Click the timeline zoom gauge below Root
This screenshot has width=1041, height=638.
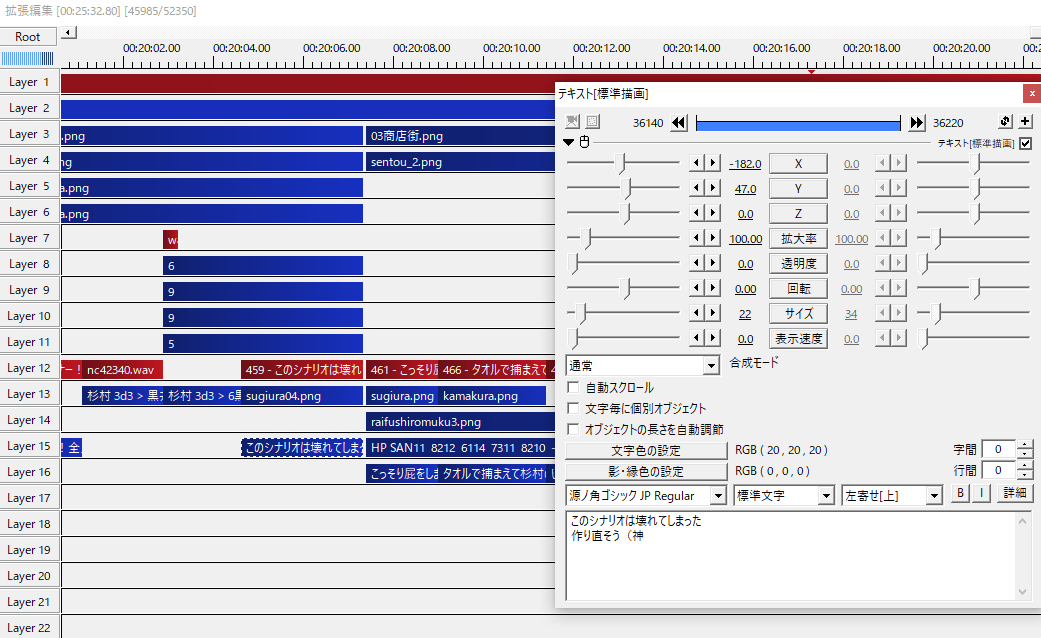point(27,58)
